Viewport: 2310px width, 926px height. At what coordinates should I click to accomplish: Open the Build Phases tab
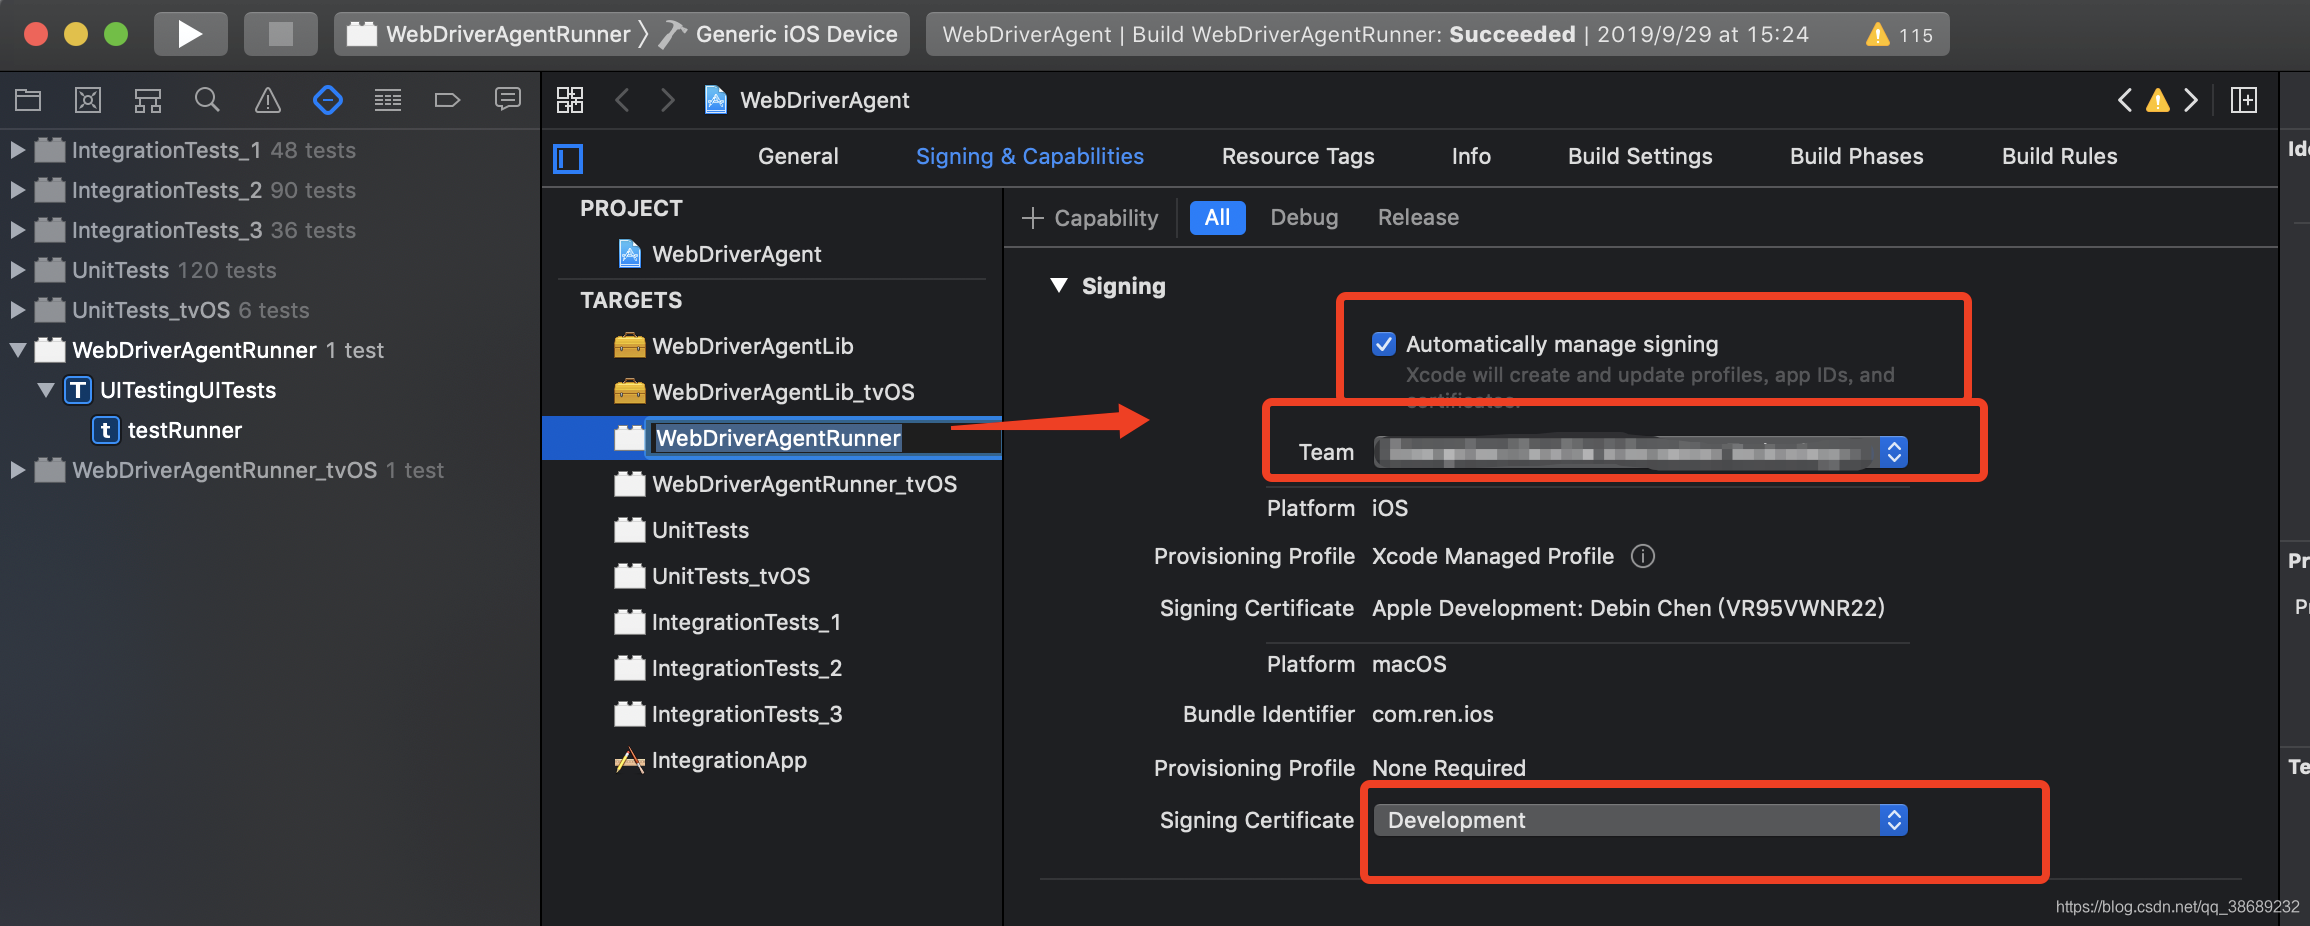(x=1857, y=156)
